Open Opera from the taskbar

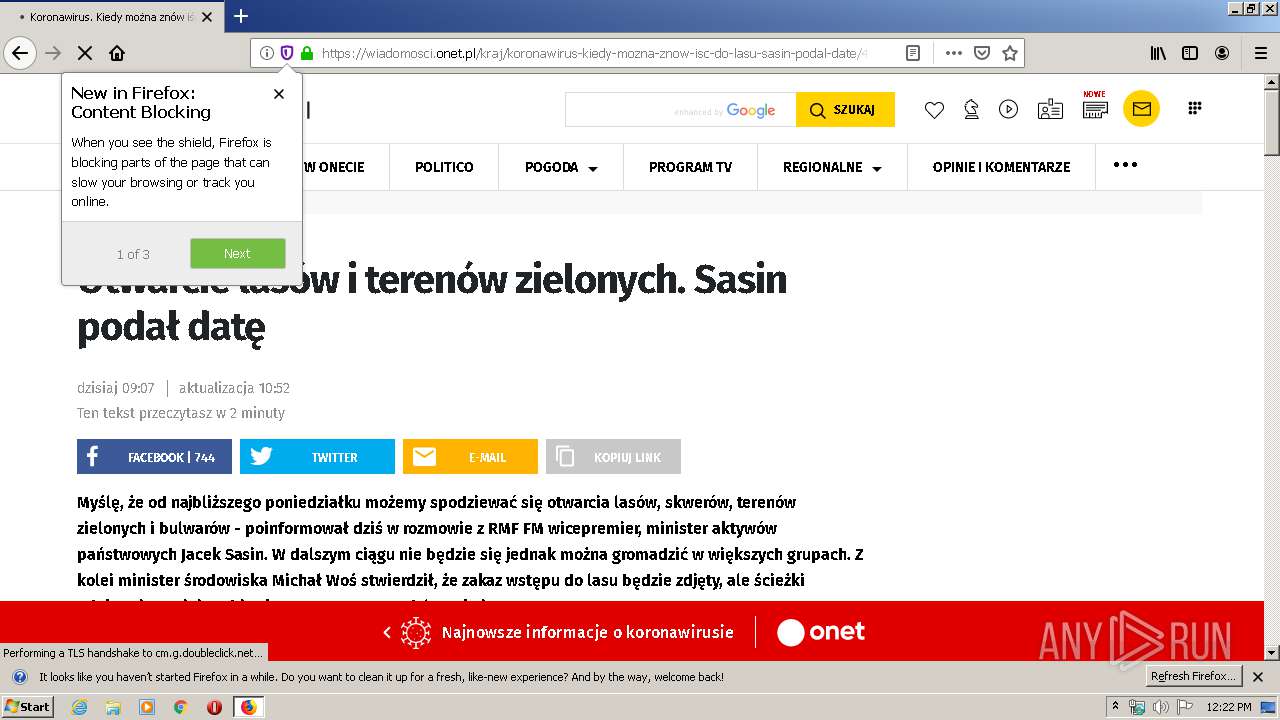click(x=214, y=707)
